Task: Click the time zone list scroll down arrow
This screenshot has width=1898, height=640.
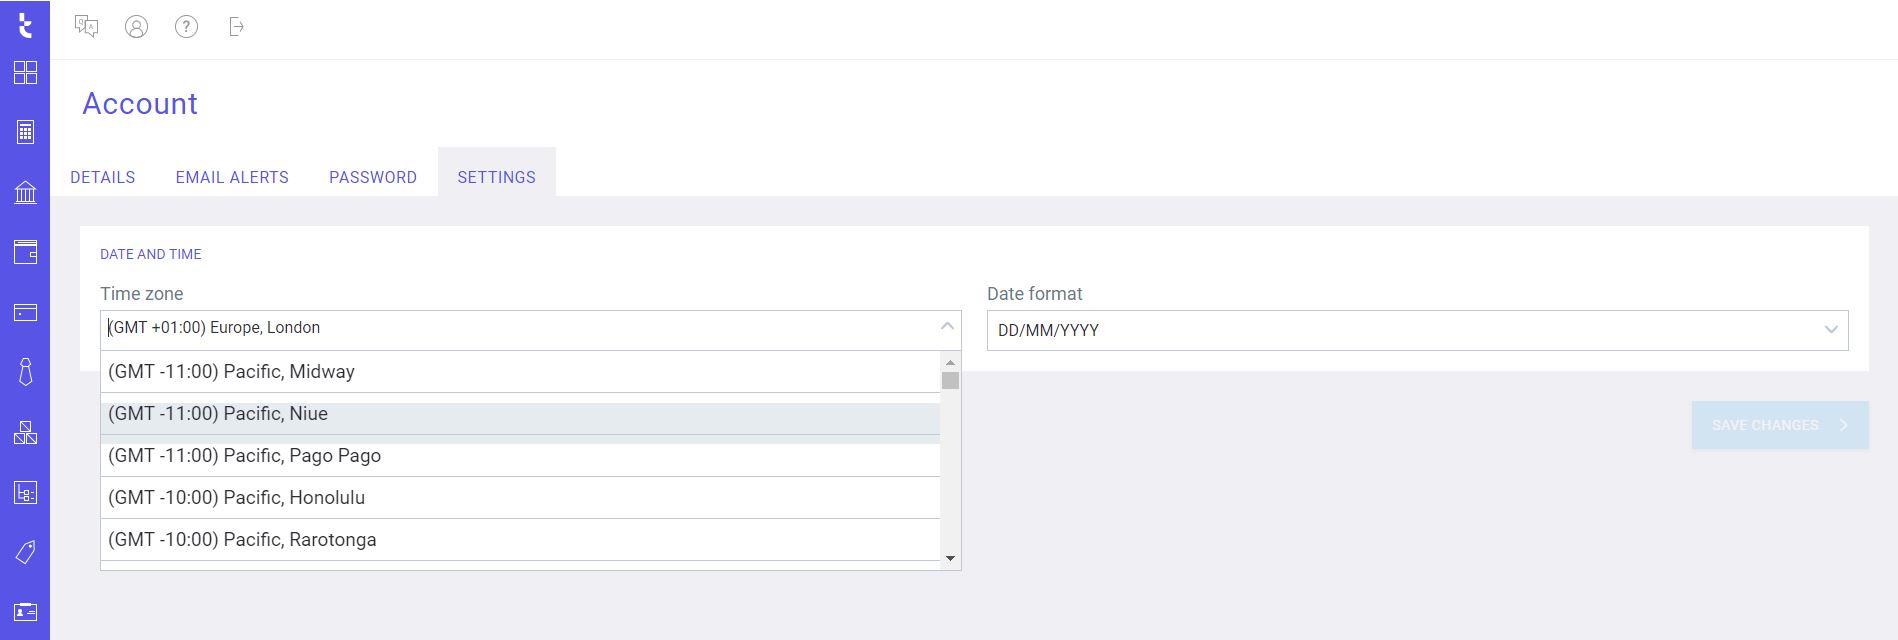Action: (x=950, y=558)
